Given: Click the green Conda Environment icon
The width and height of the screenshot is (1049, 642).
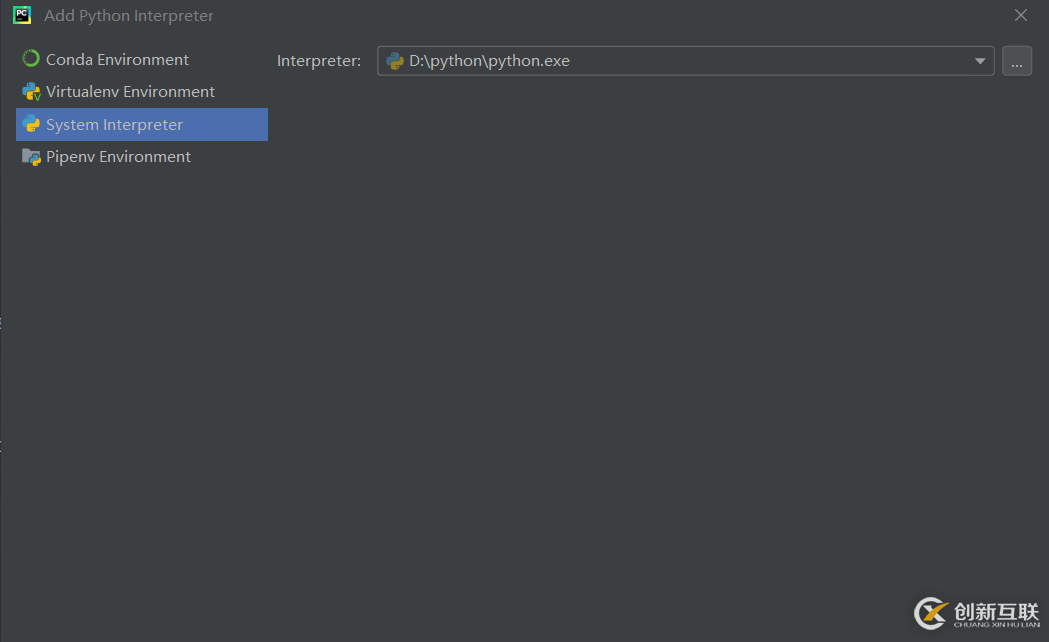Looking at the screenshot, I should (x=31, y=59).
